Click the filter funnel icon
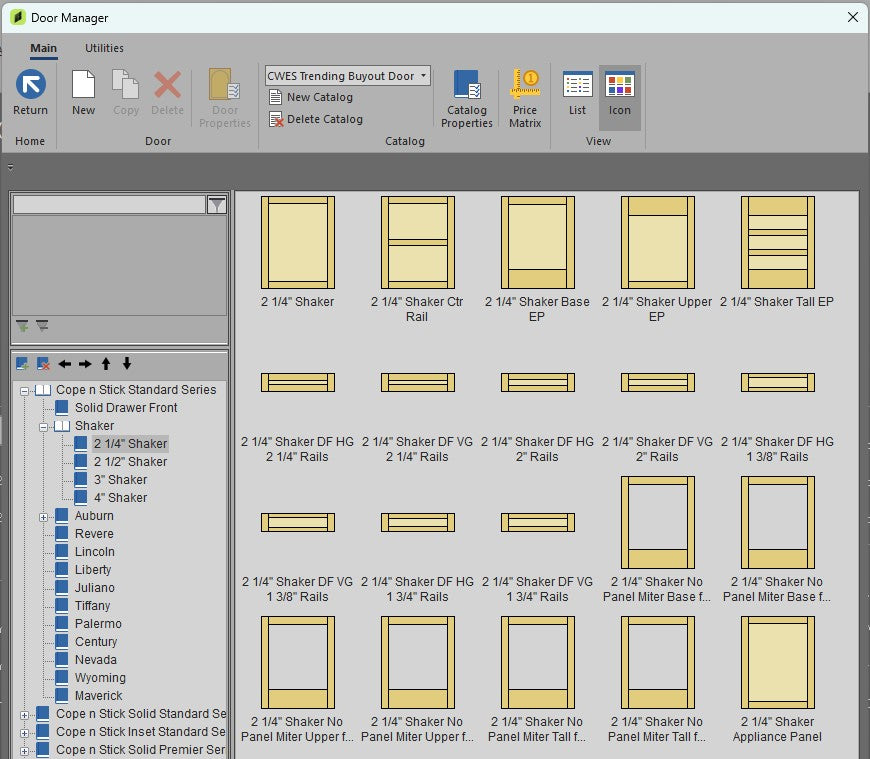The width and height of the screenshot is (870, 759). (217, 205)
